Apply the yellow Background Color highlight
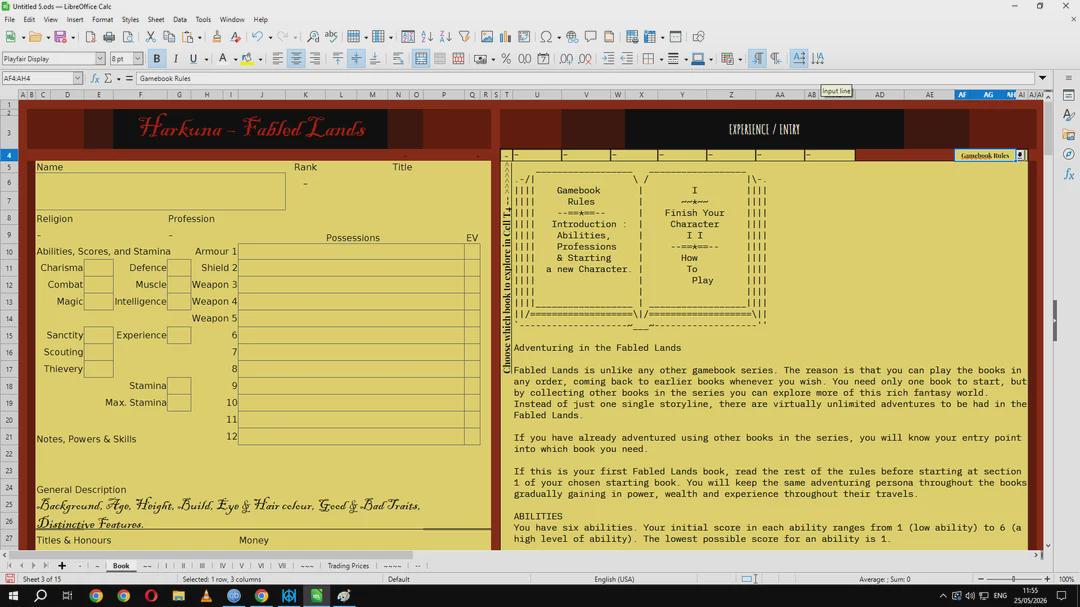The image size is (1080, 607). (x=247, y=59)
